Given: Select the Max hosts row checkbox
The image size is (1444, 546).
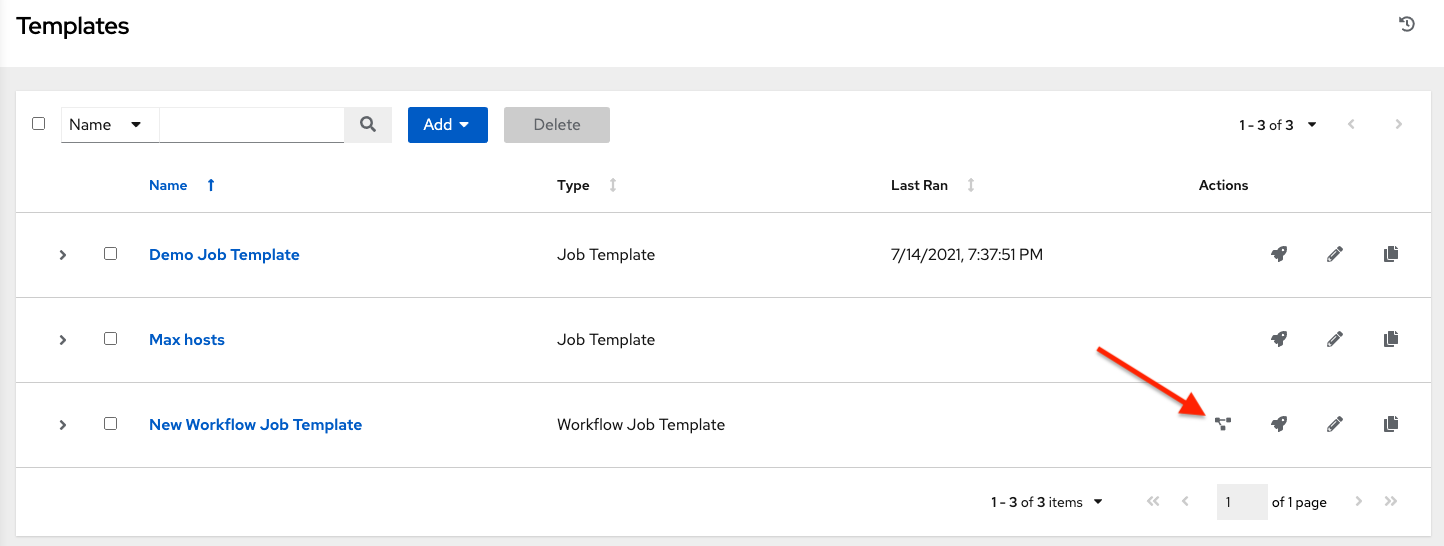Looking at the screenshot, I should pyautogui.click(x=111, y=339).
